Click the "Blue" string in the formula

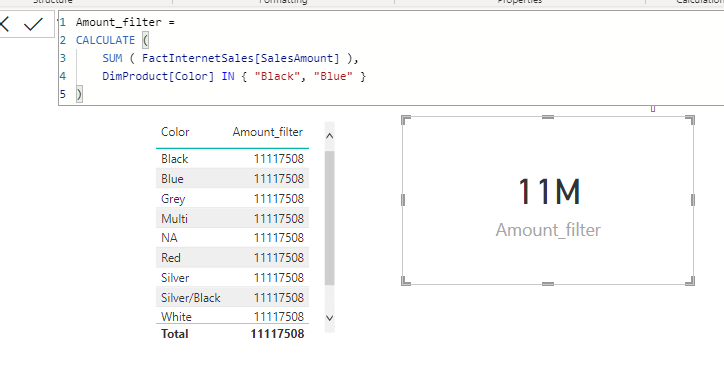coord(333,76)
